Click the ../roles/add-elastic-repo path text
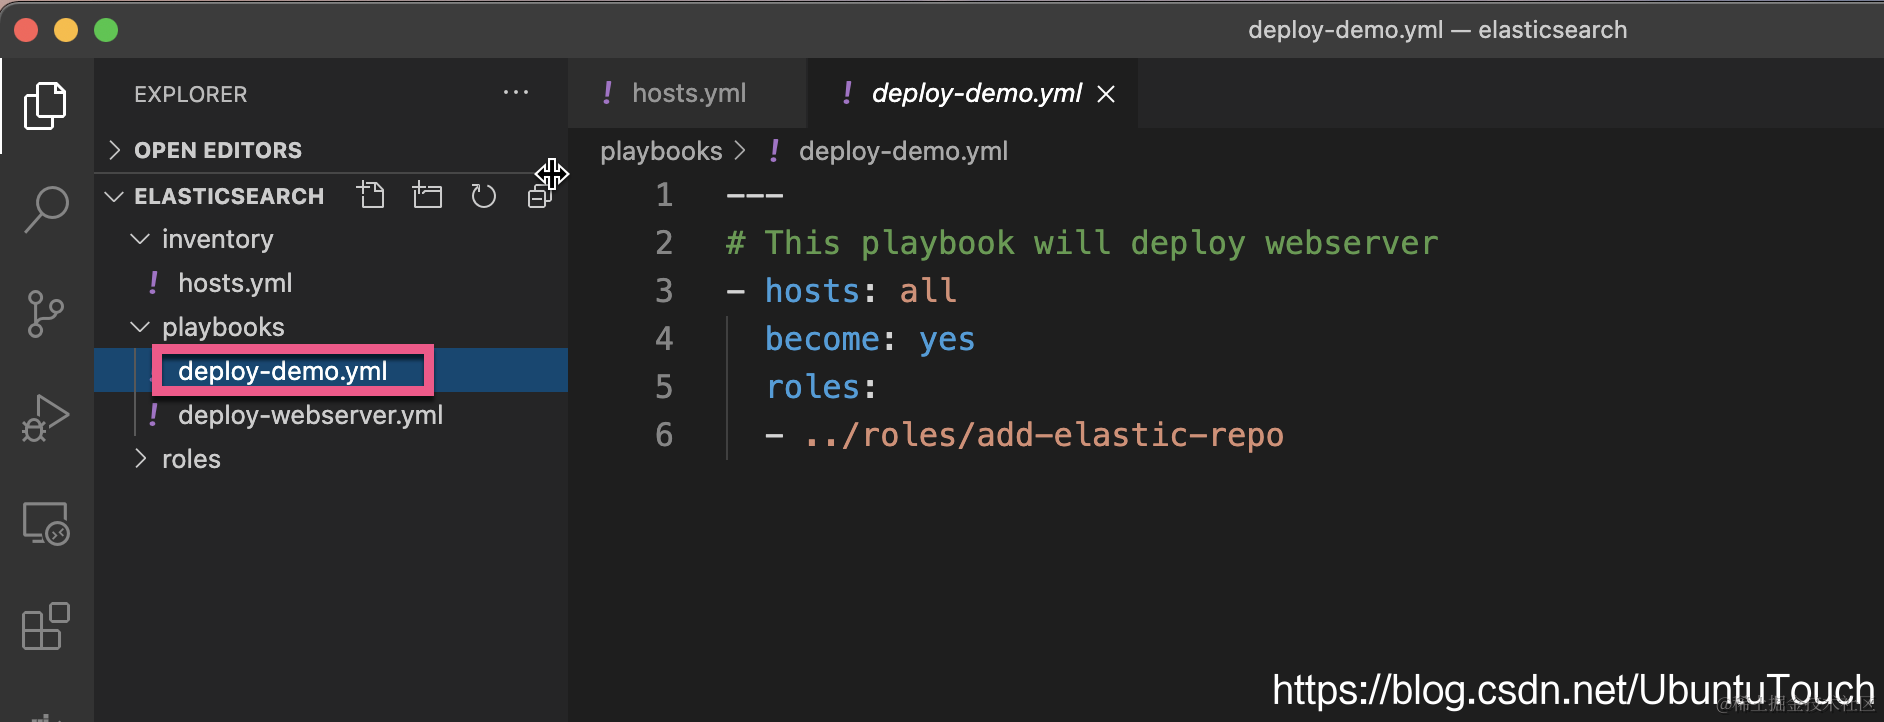1884x722 pixels. [x=1044, y=435]
